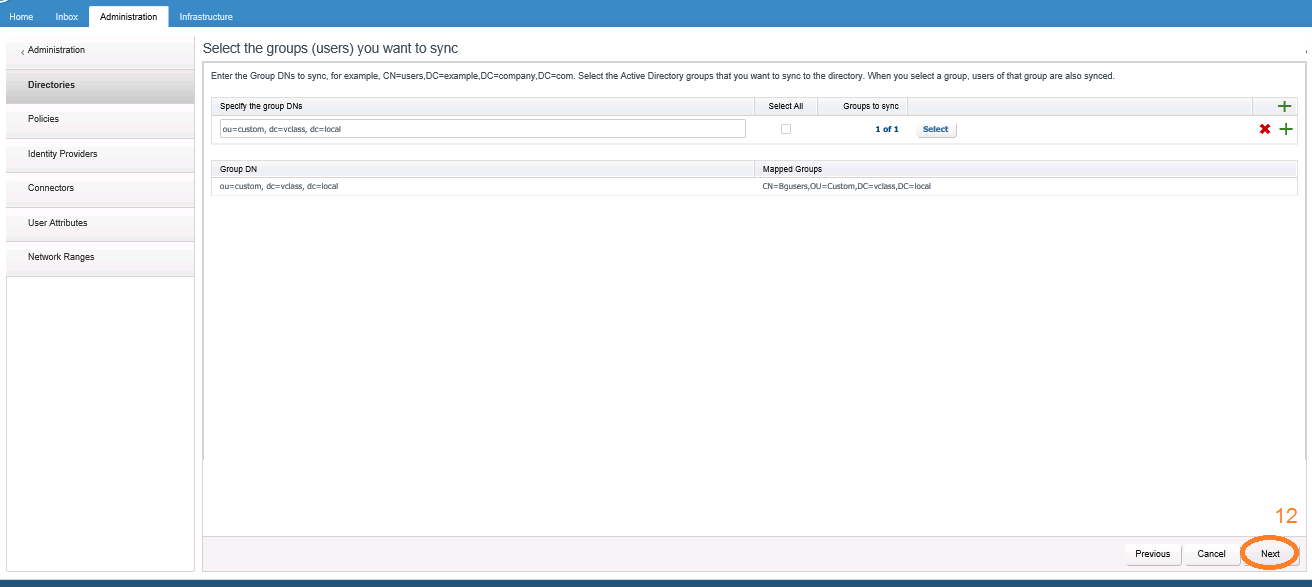Click the Next button to continue
The width and height of the screenshot is (1312, 587).
(x=1268, y=553)
